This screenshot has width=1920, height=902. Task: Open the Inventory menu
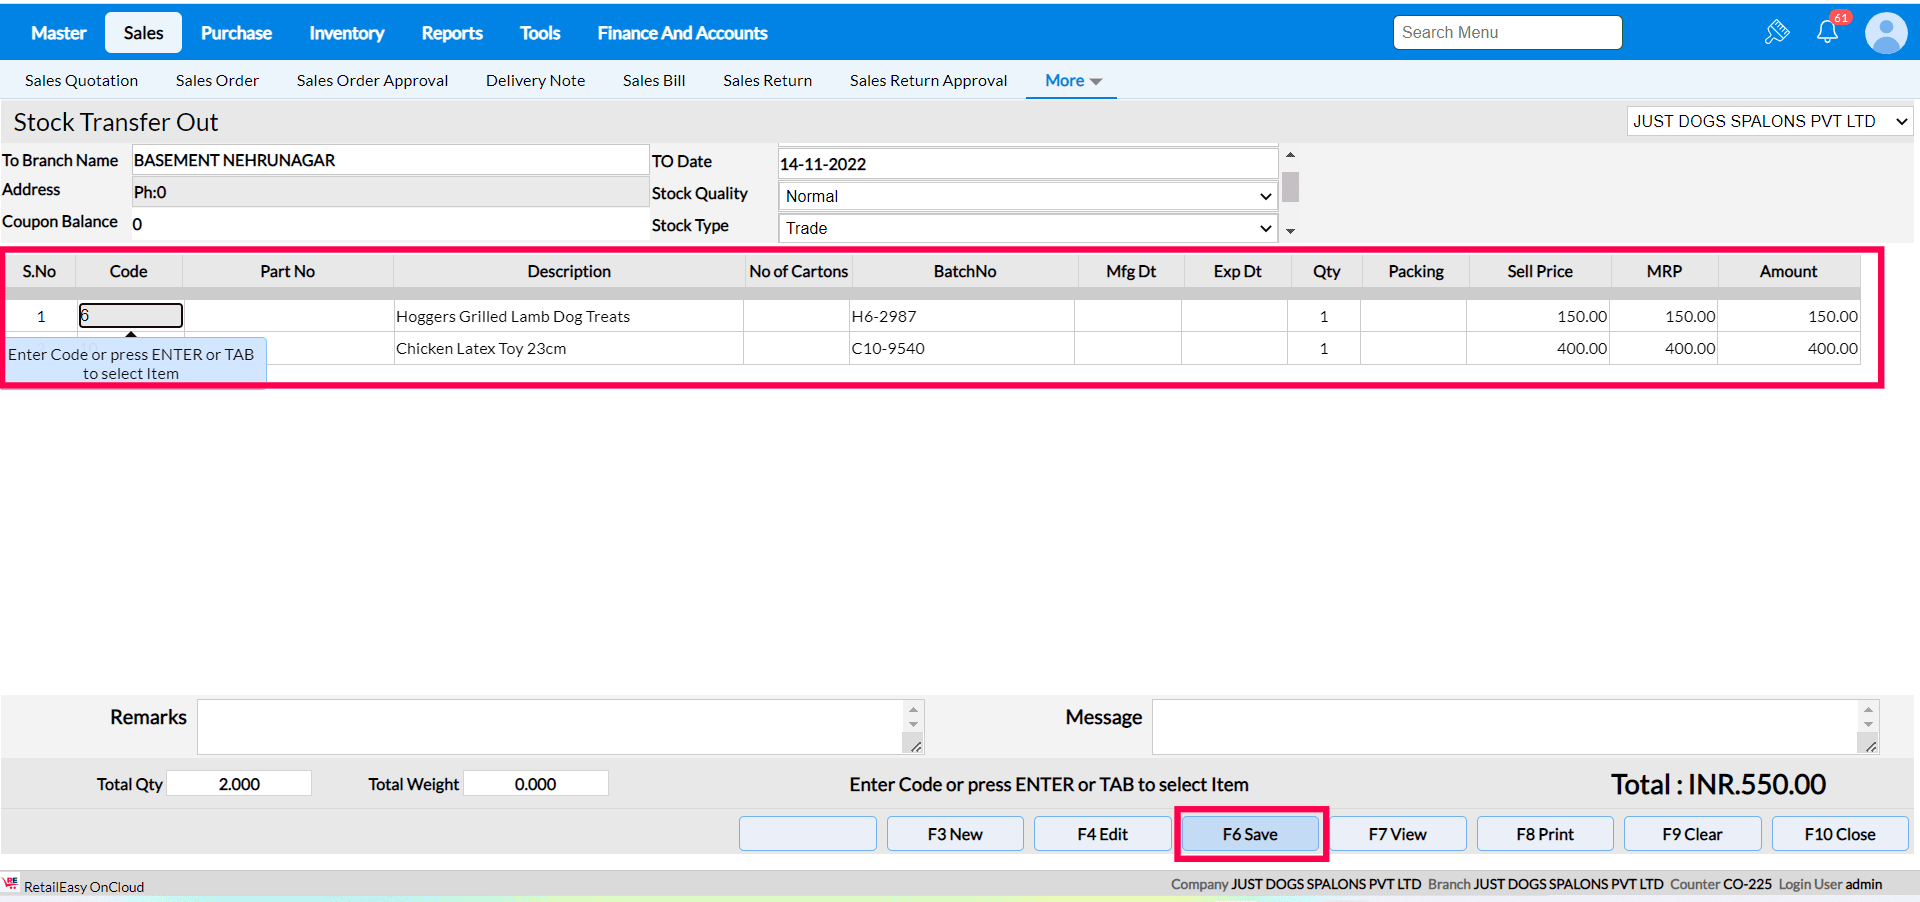346,33
